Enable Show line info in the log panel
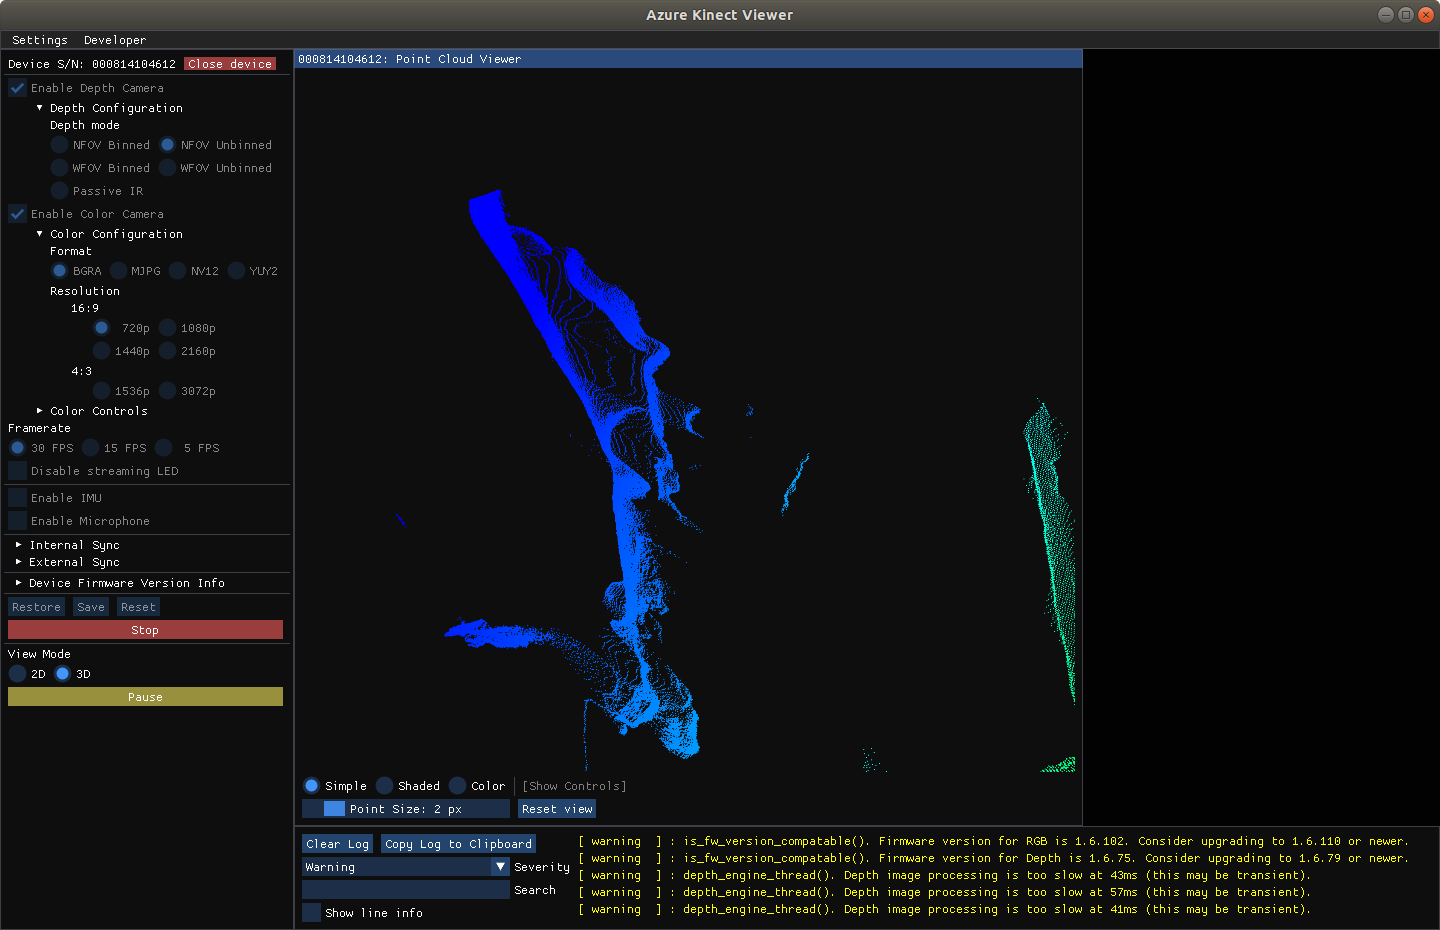 311,912
